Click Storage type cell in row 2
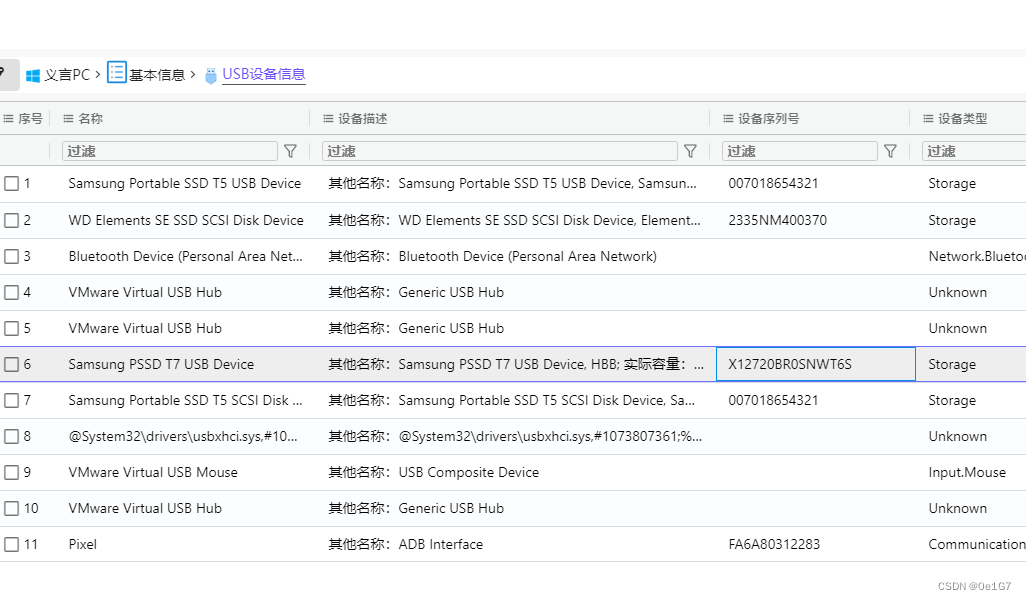The image size is (1026, 600). (x=951, y=220)
